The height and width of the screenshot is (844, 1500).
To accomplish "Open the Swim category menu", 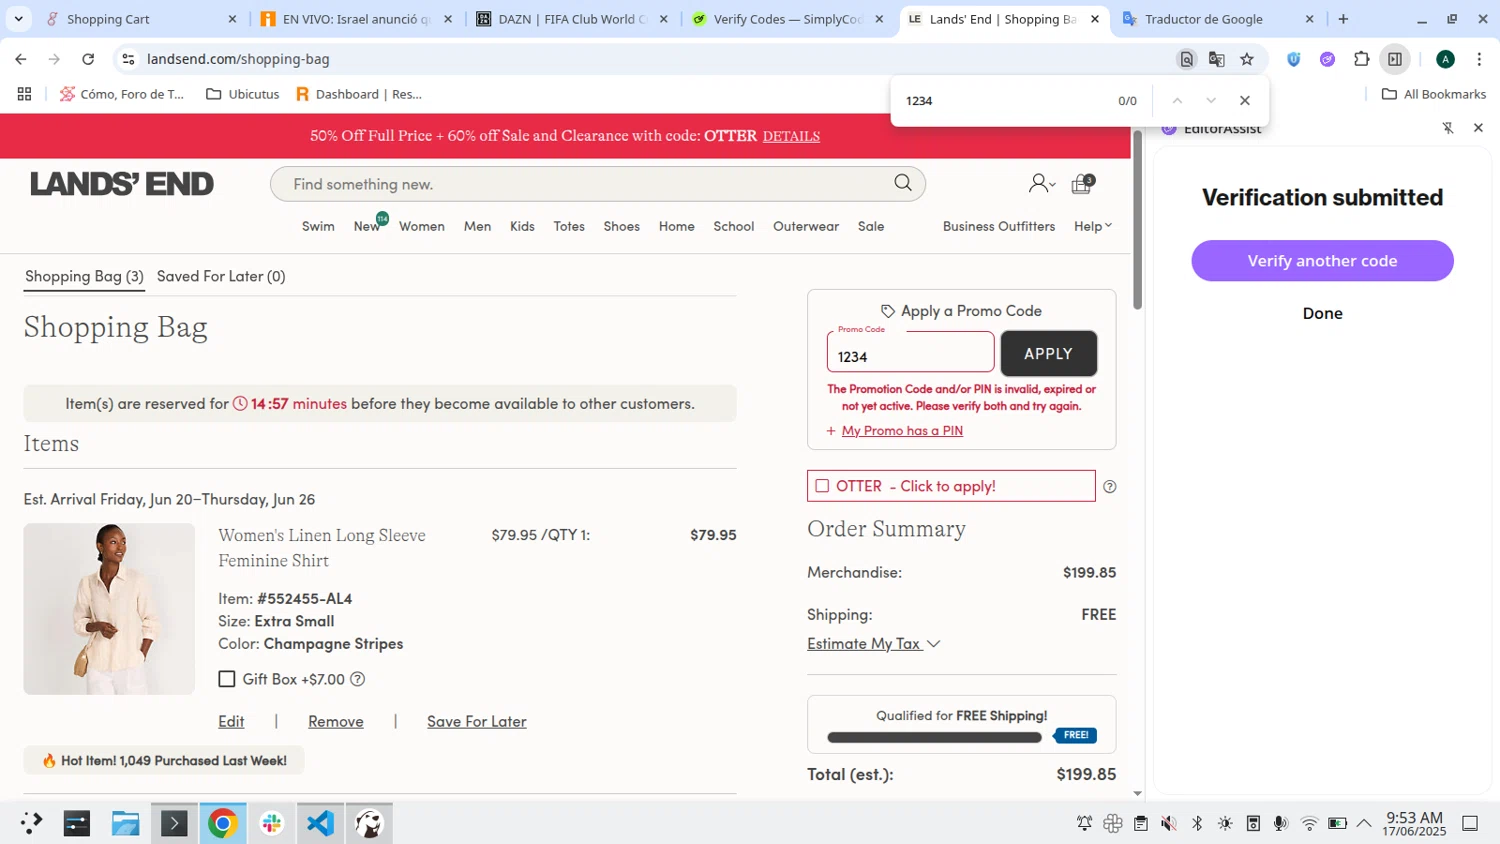I will tap(318, 226).
